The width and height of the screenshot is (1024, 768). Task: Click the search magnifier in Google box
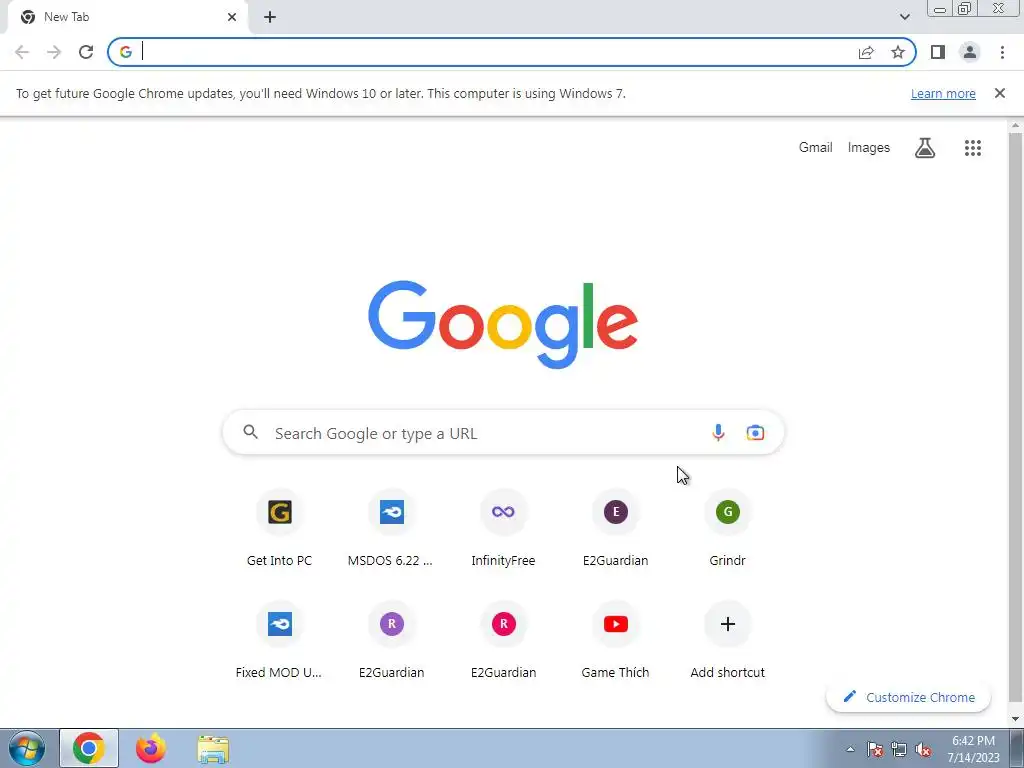coord(251,432)
